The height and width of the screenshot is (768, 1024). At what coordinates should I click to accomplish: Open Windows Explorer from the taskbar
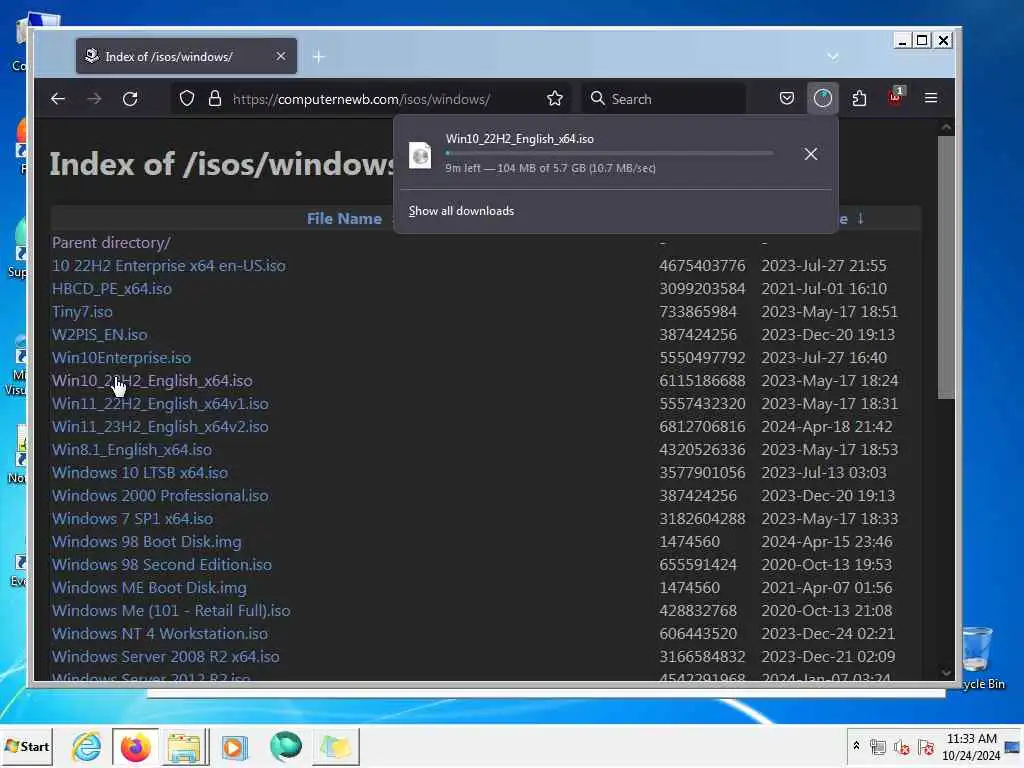pyautogui.click(x=184, y=746)
